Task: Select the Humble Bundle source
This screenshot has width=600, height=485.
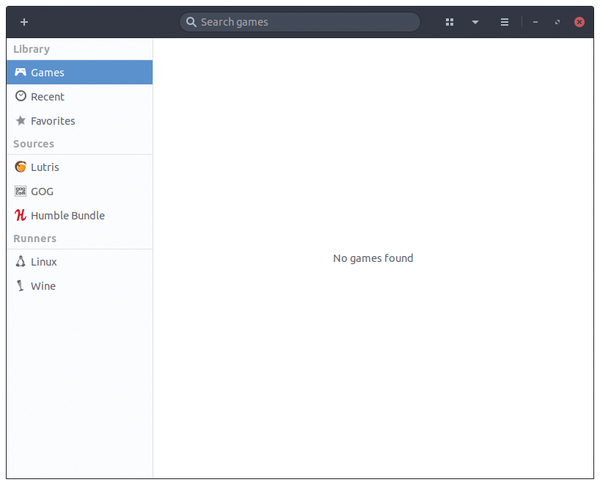Action: [80, 215]
